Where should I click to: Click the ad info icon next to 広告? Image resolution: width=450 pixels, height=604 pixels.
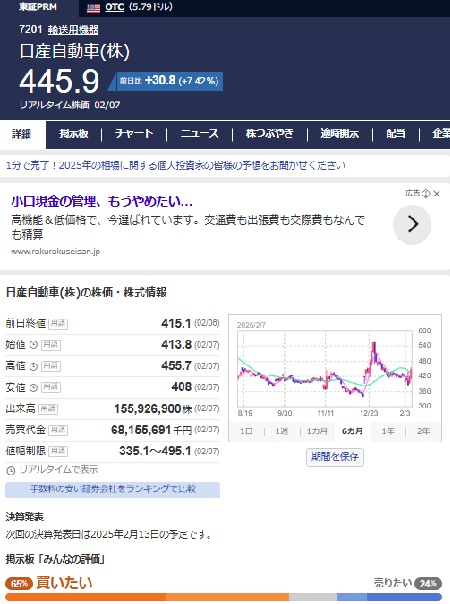point(426,193)
